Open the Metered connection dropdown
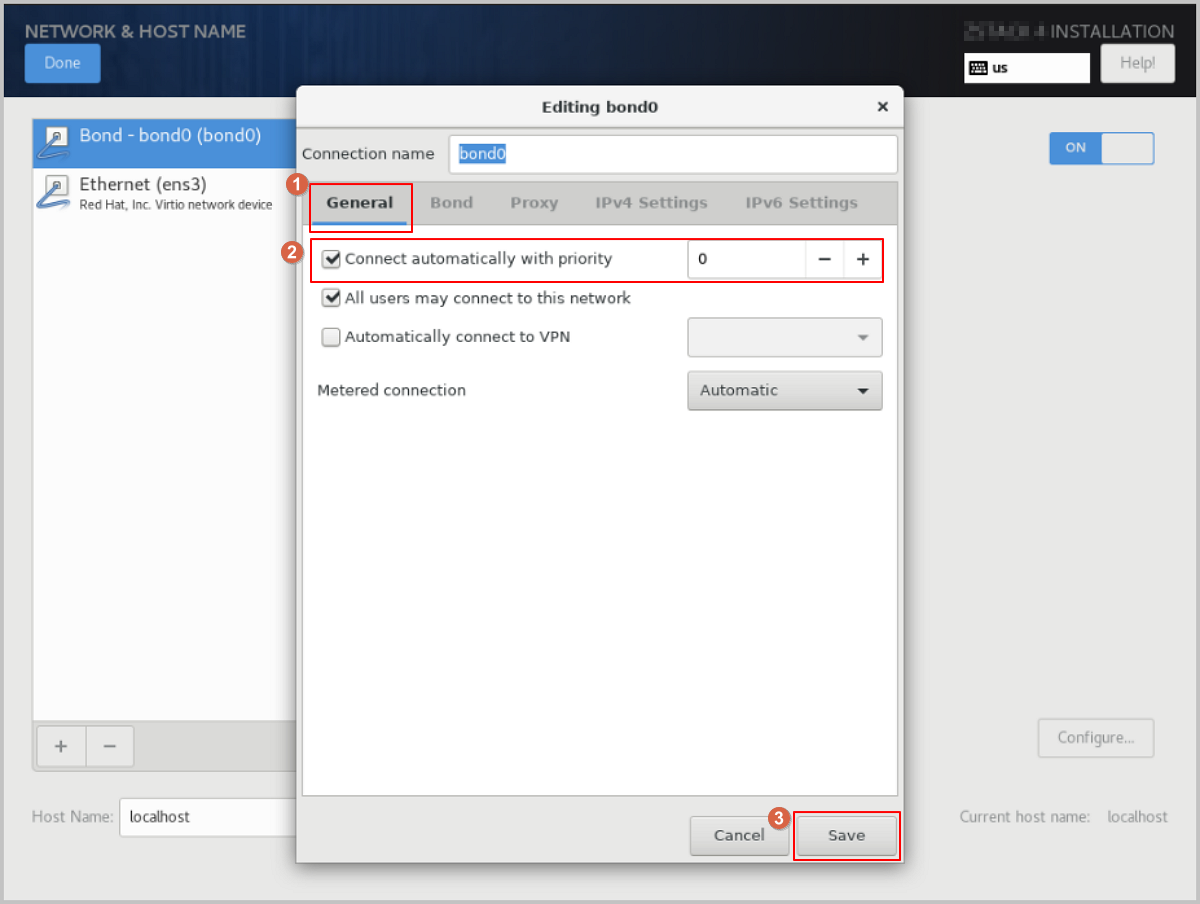The height and width of the screenshot is (904, 1200). (784, 391)
